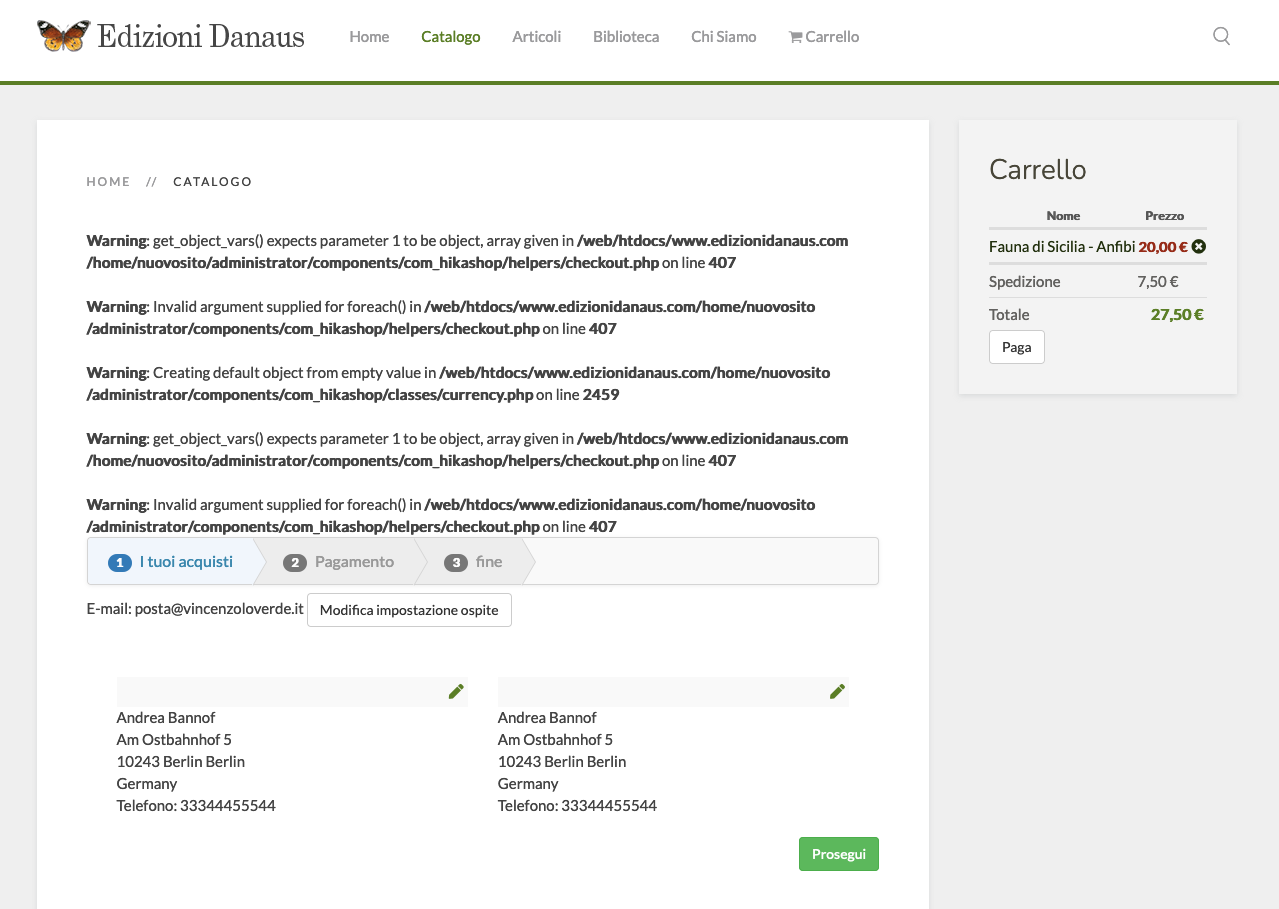This screenshot has height=909, width=1279.
Task: Select the 'fine' checkout step
Action: 473,562
